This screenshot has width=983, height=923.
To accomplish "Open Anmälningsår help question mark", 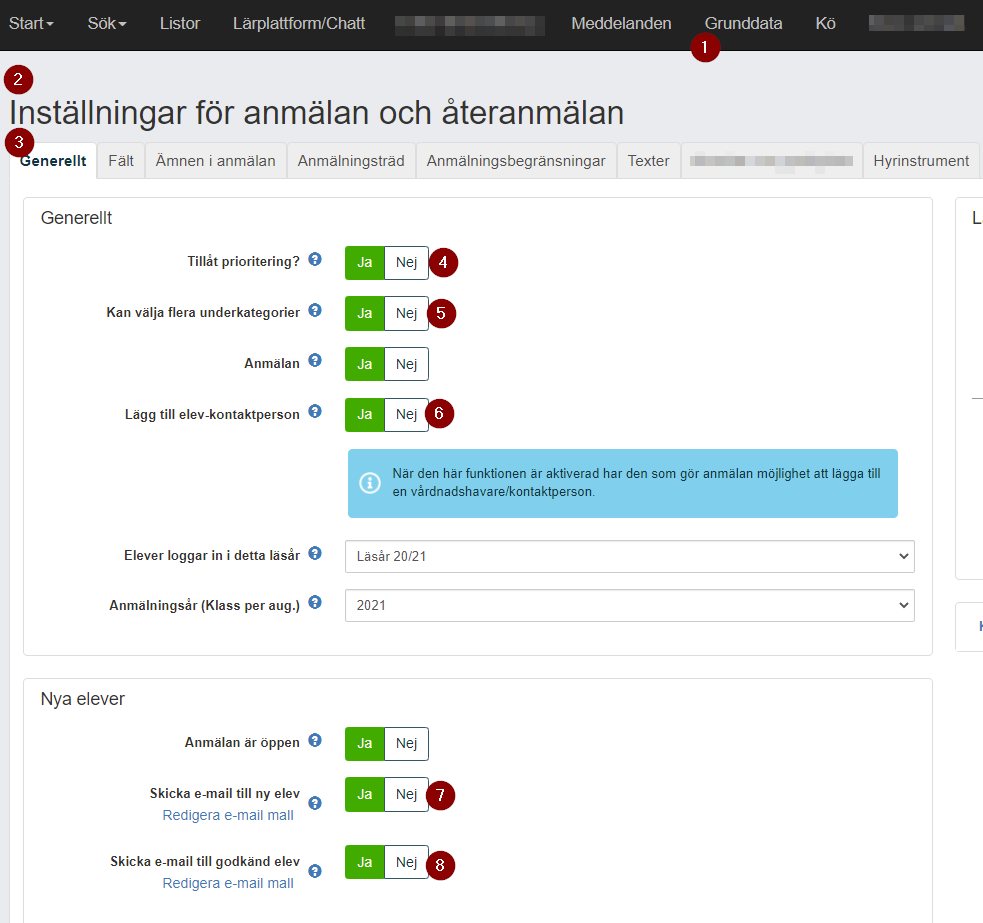I will coord(315,602).
